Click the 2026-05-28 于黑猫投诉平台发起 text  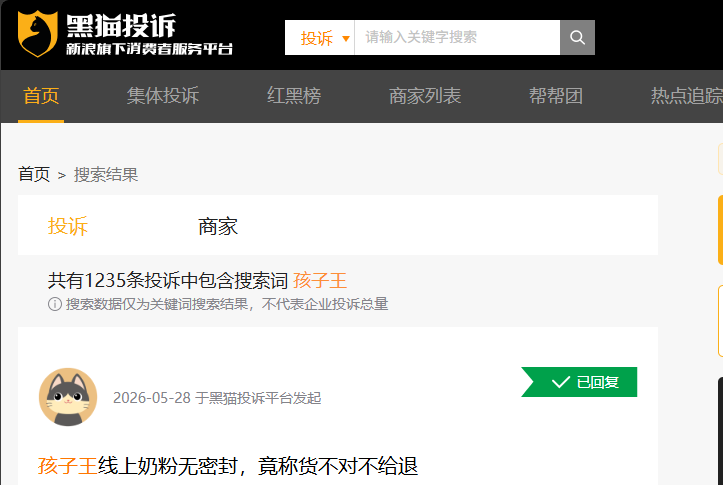(217, 398)
